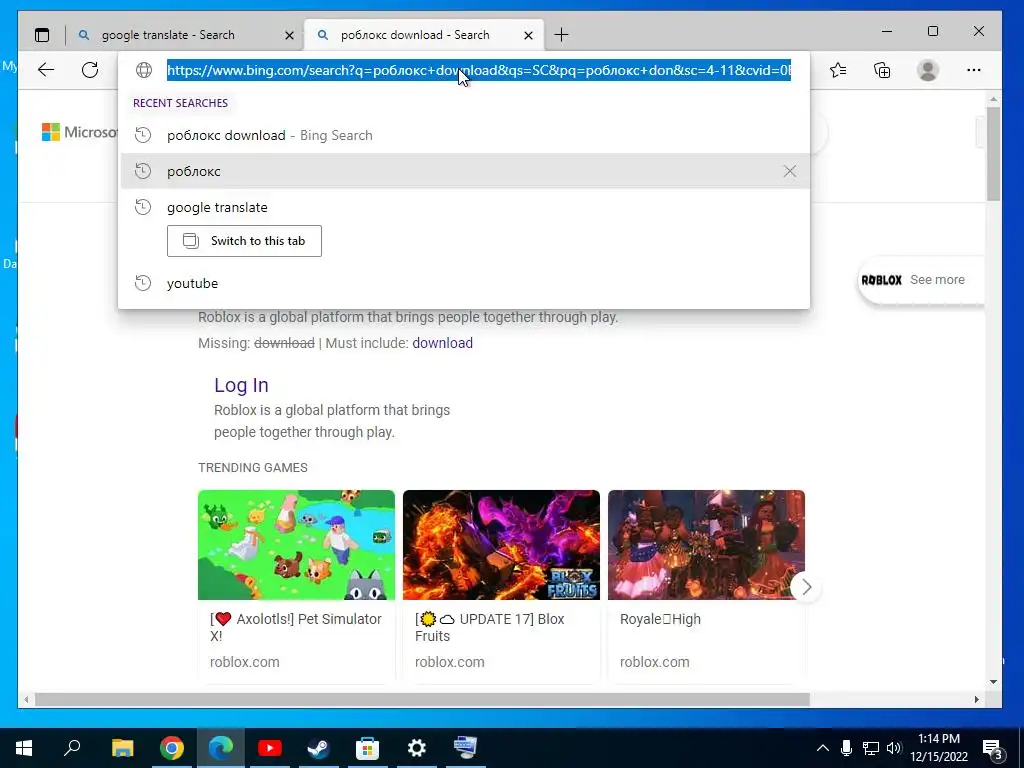Screen dimensions: 1024x768
Task: Click the Microsoft logo on page
Action: click(79, 132)
